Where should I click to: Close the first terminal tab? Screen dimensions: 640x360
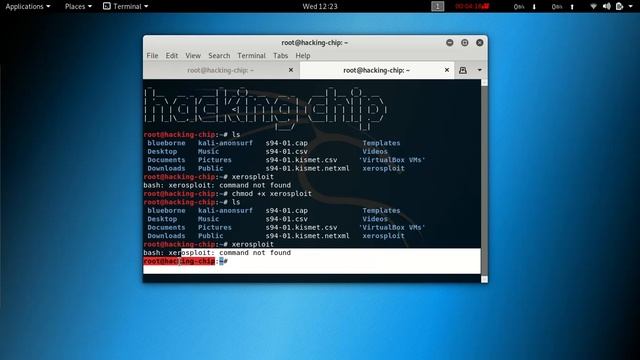[x=291, y=70]
